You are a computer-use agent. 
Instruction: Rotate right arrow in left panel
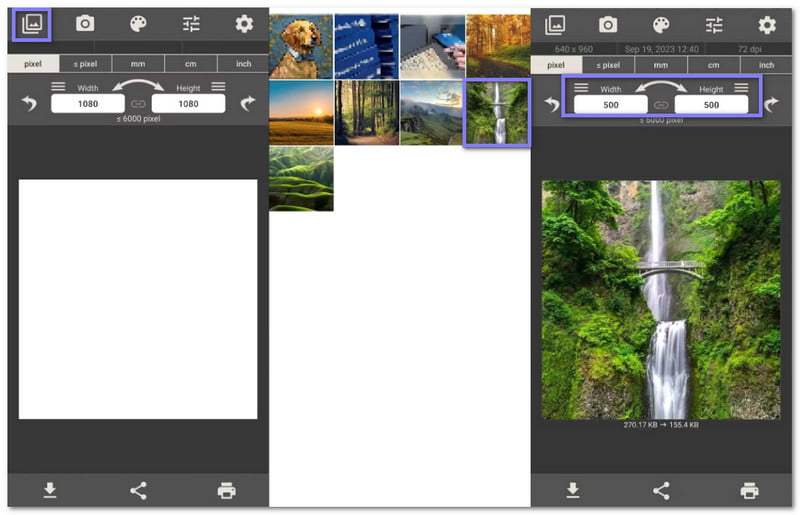tap(248, 104)
